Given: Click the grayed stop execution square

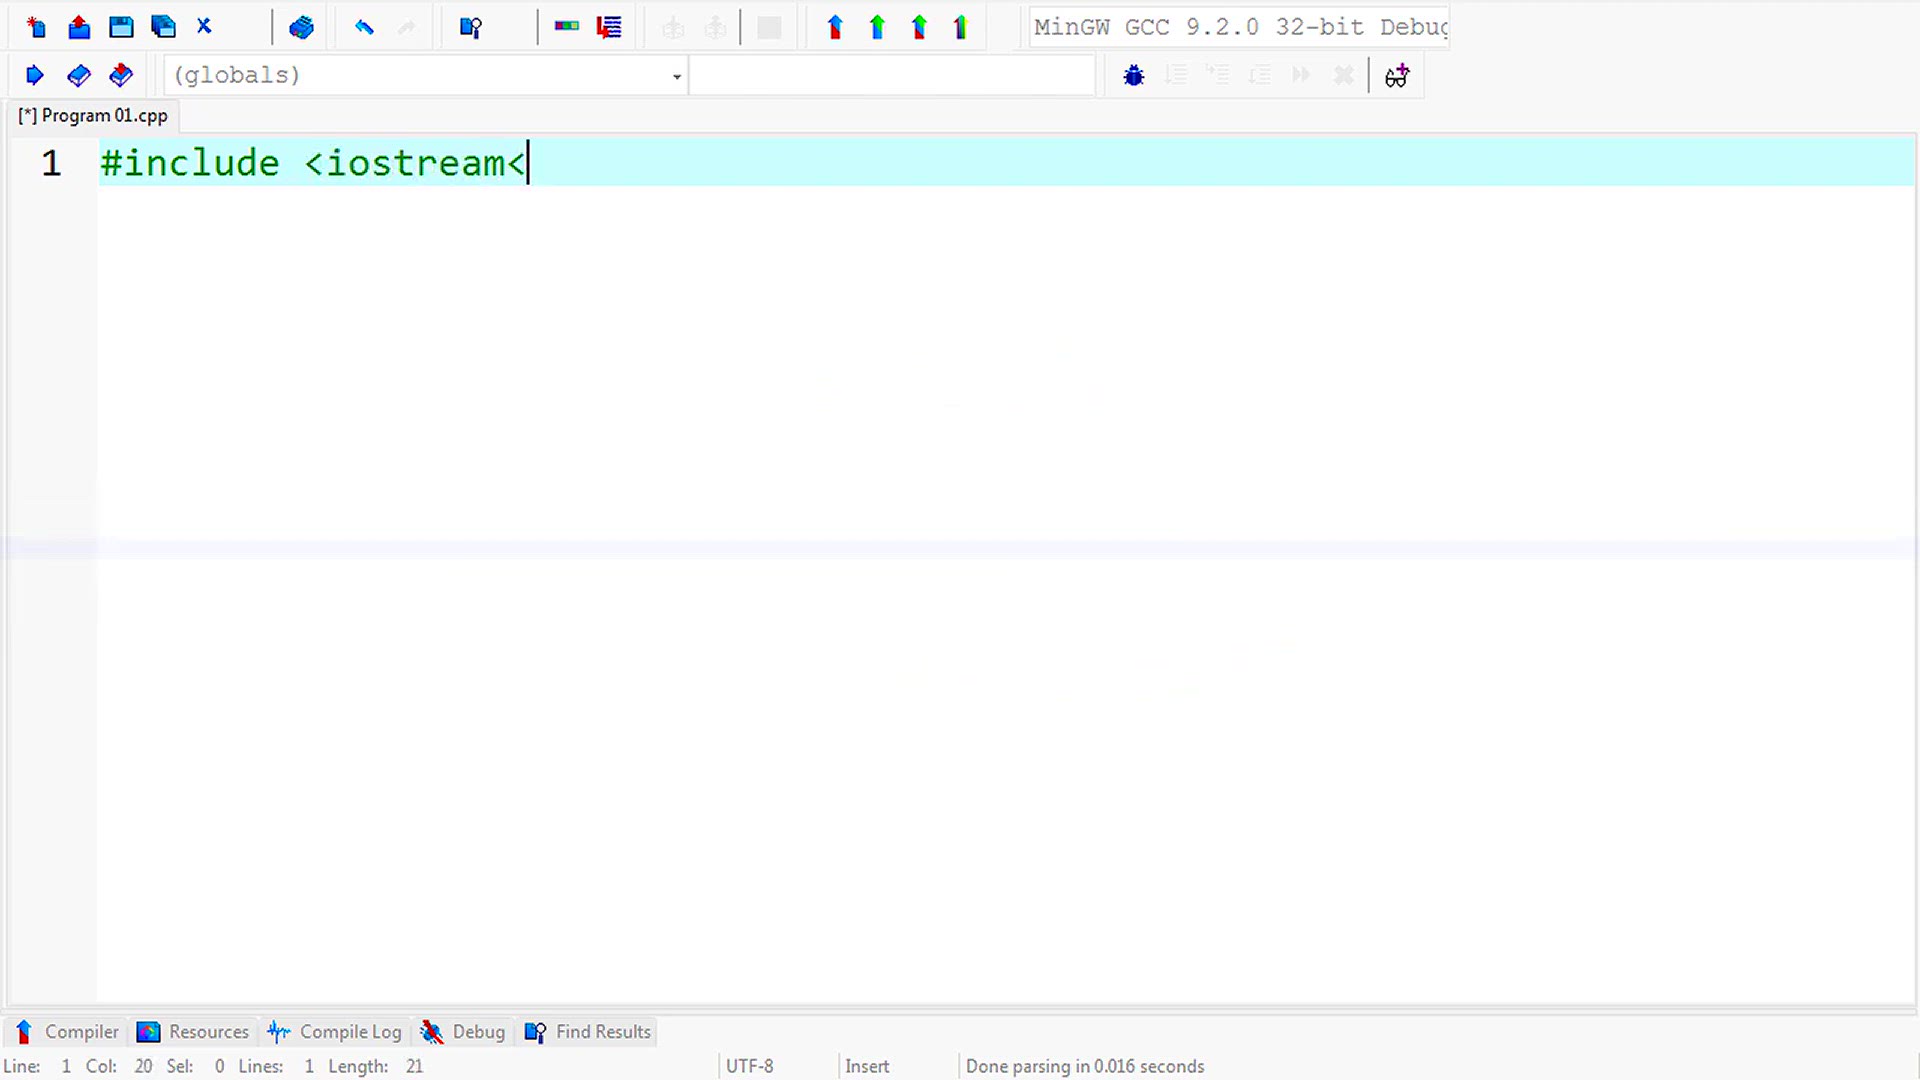Looking at the screenshot, I should pyautogui.click(x=769, y=28).
